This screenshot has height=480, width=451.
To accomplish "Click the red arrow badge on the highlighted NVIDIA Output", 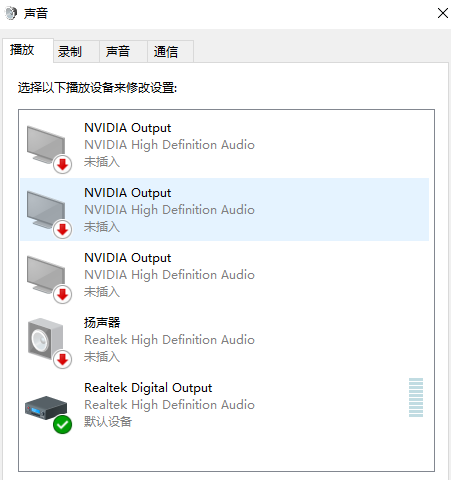I will coord(62,229).
